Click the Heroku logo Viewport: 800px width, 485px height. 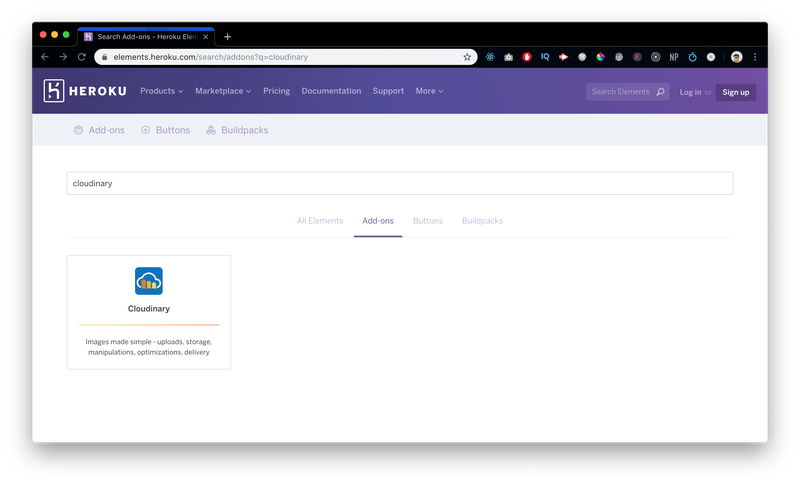85,91
